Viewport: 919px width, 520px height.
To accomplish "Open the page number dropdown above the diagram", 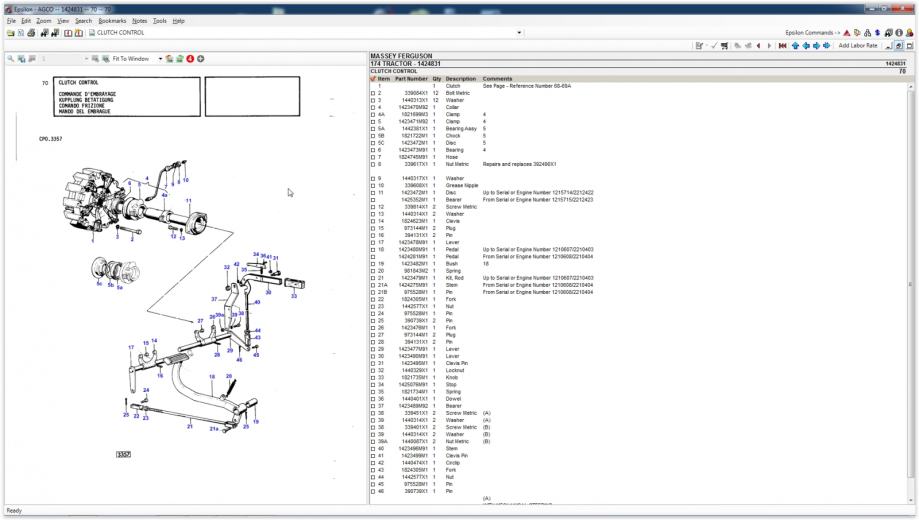I will pyautogui.click(x=86, y=59).
